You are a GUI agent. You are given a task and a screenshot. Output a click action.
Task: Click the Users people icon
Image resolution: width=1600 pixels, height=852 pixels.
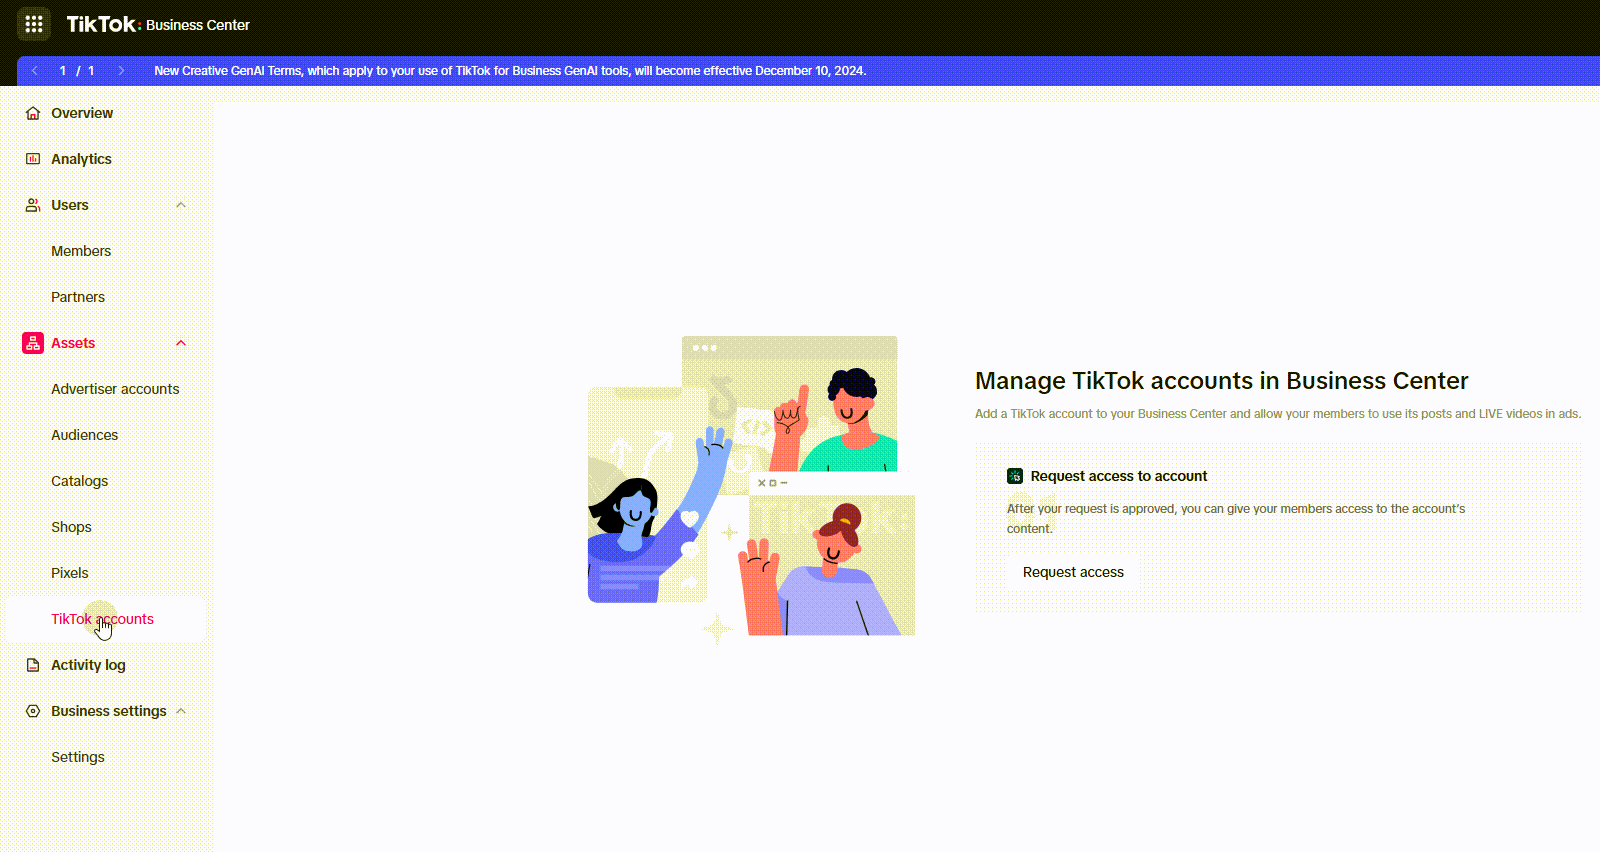[x=33, y=205]
